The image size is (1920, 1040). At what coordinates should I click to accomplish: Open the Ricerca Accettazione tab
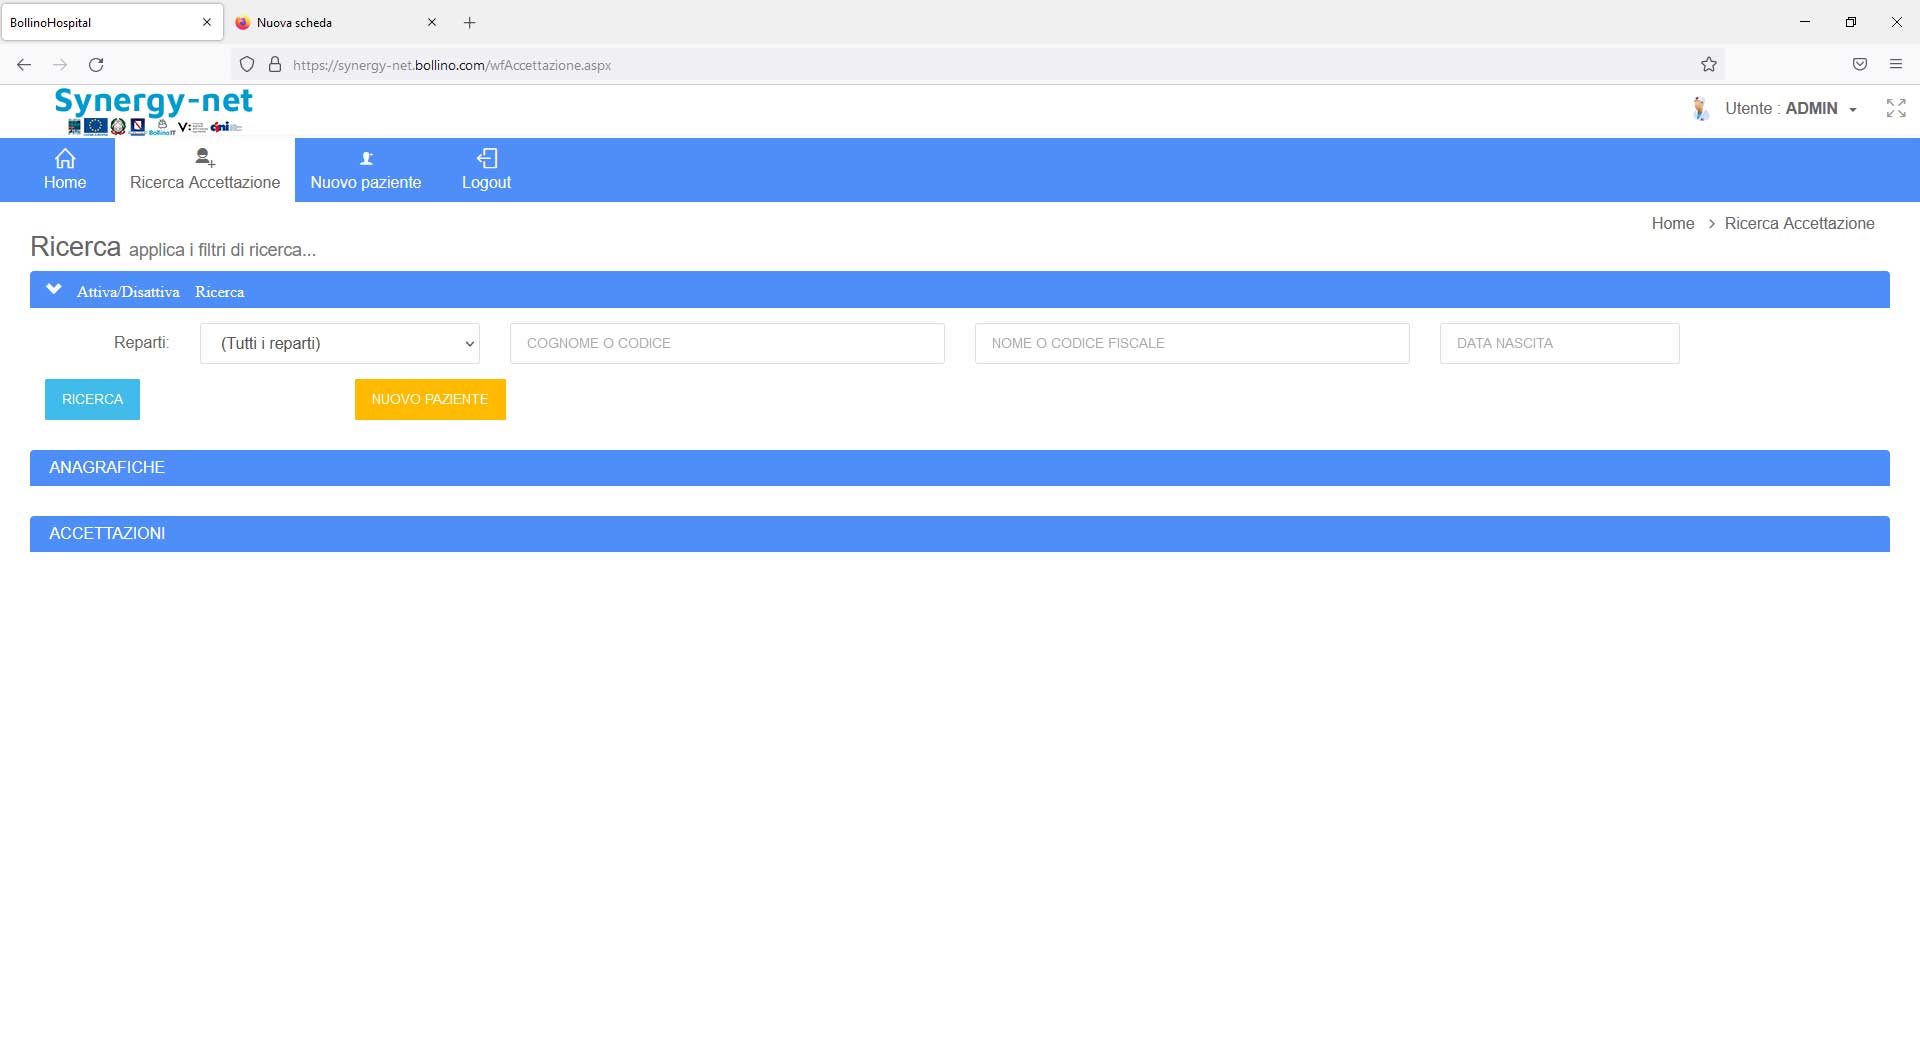tap(205, 170)
